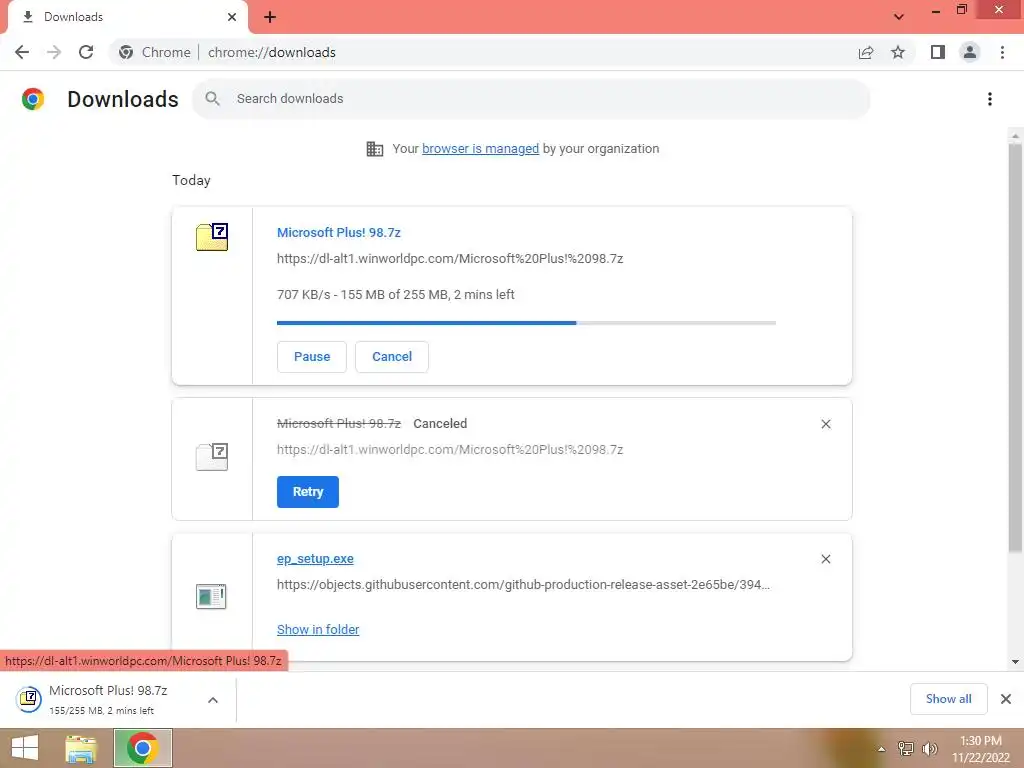
Task: Close the Downloads tab
Action: 232,17
